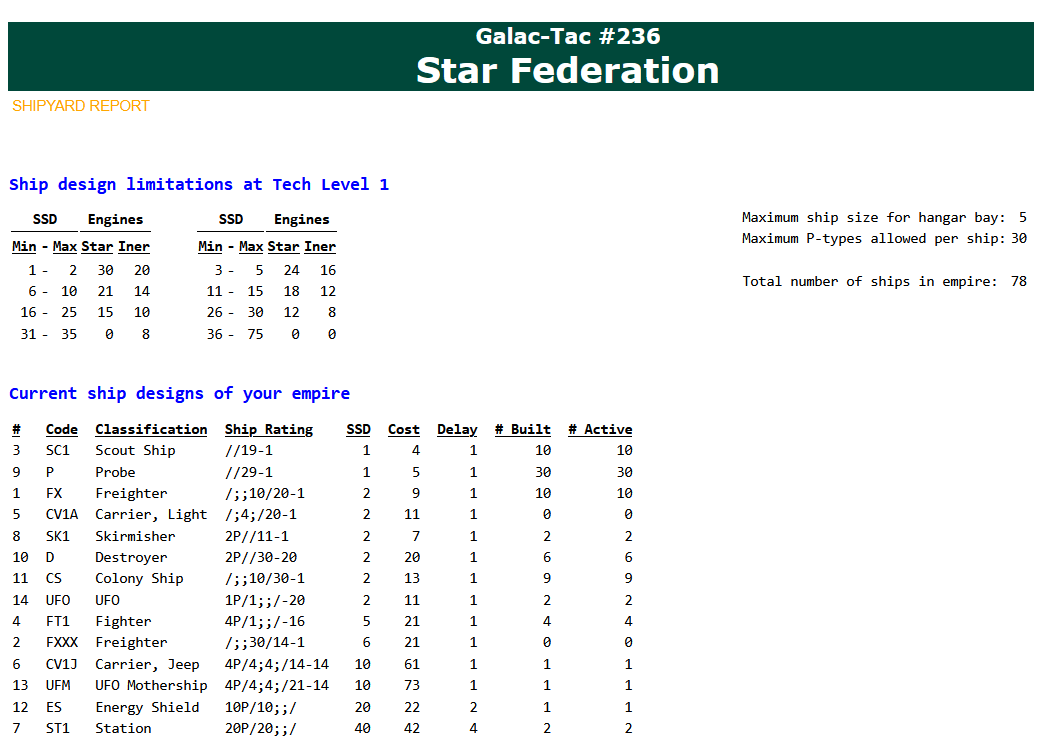
Task: Select the Skirmisher classification entry
Action: tap(135, 536)
